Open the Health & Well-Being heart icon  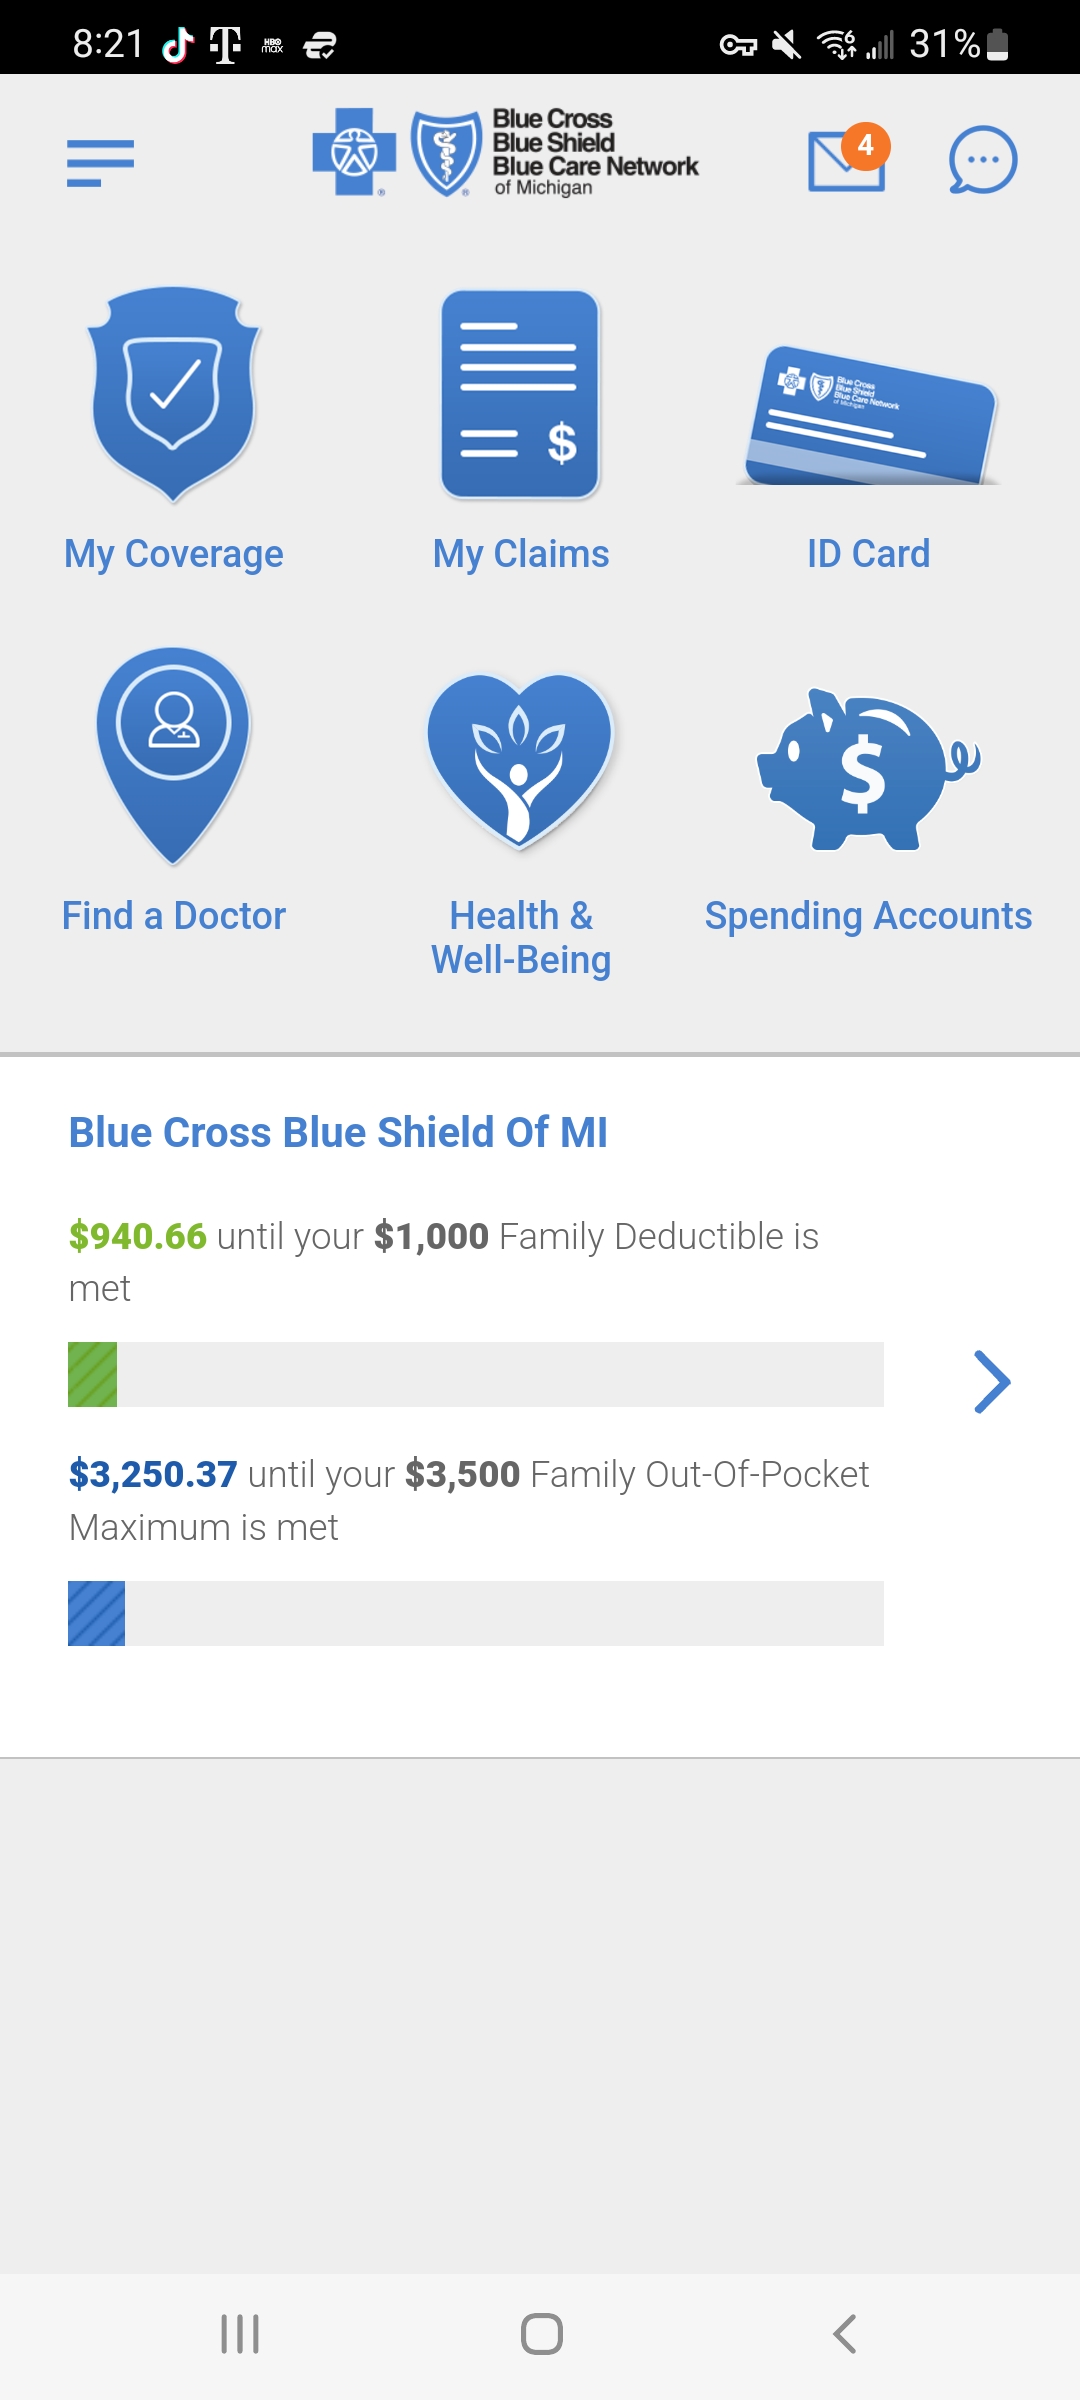pos(520,760)
